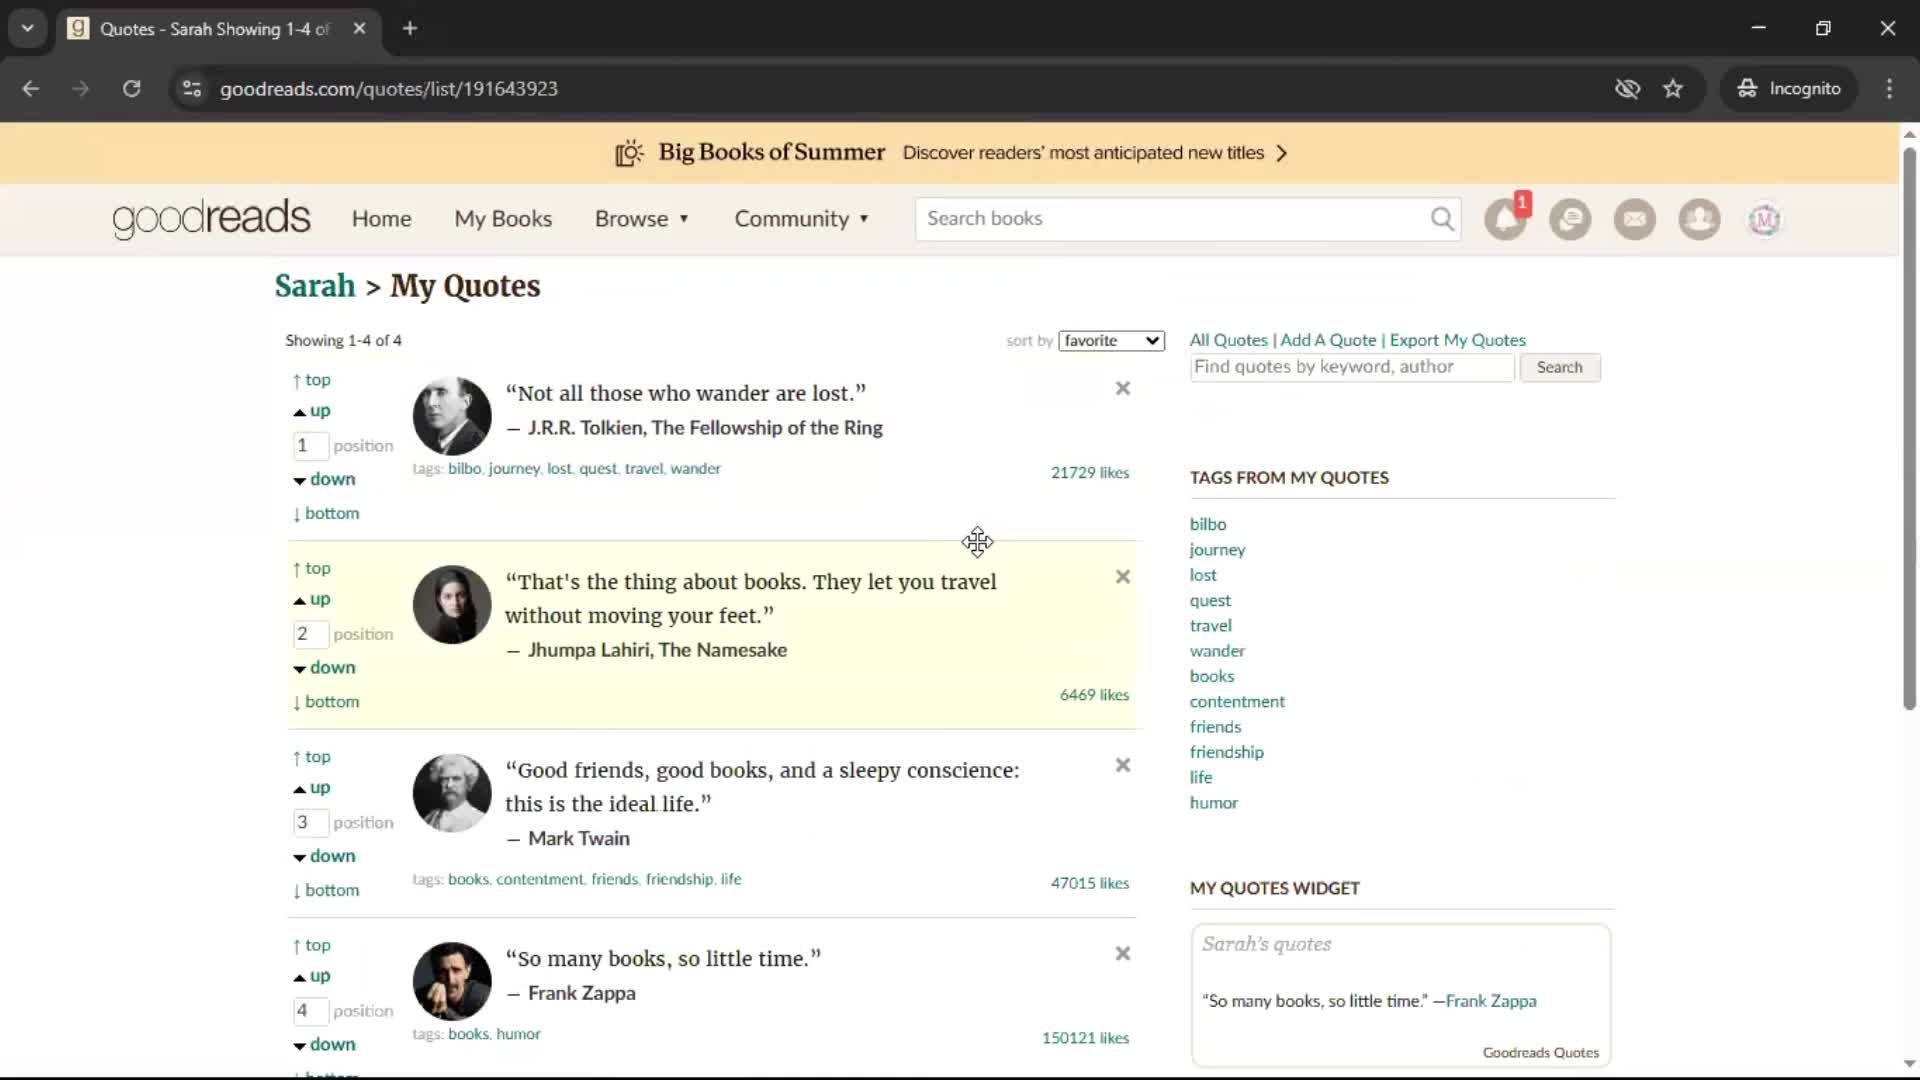This screenshot has width=1920, height=1080.
Task: Click J.R.R. Tolkien's author photo
Action: (452, 416)
